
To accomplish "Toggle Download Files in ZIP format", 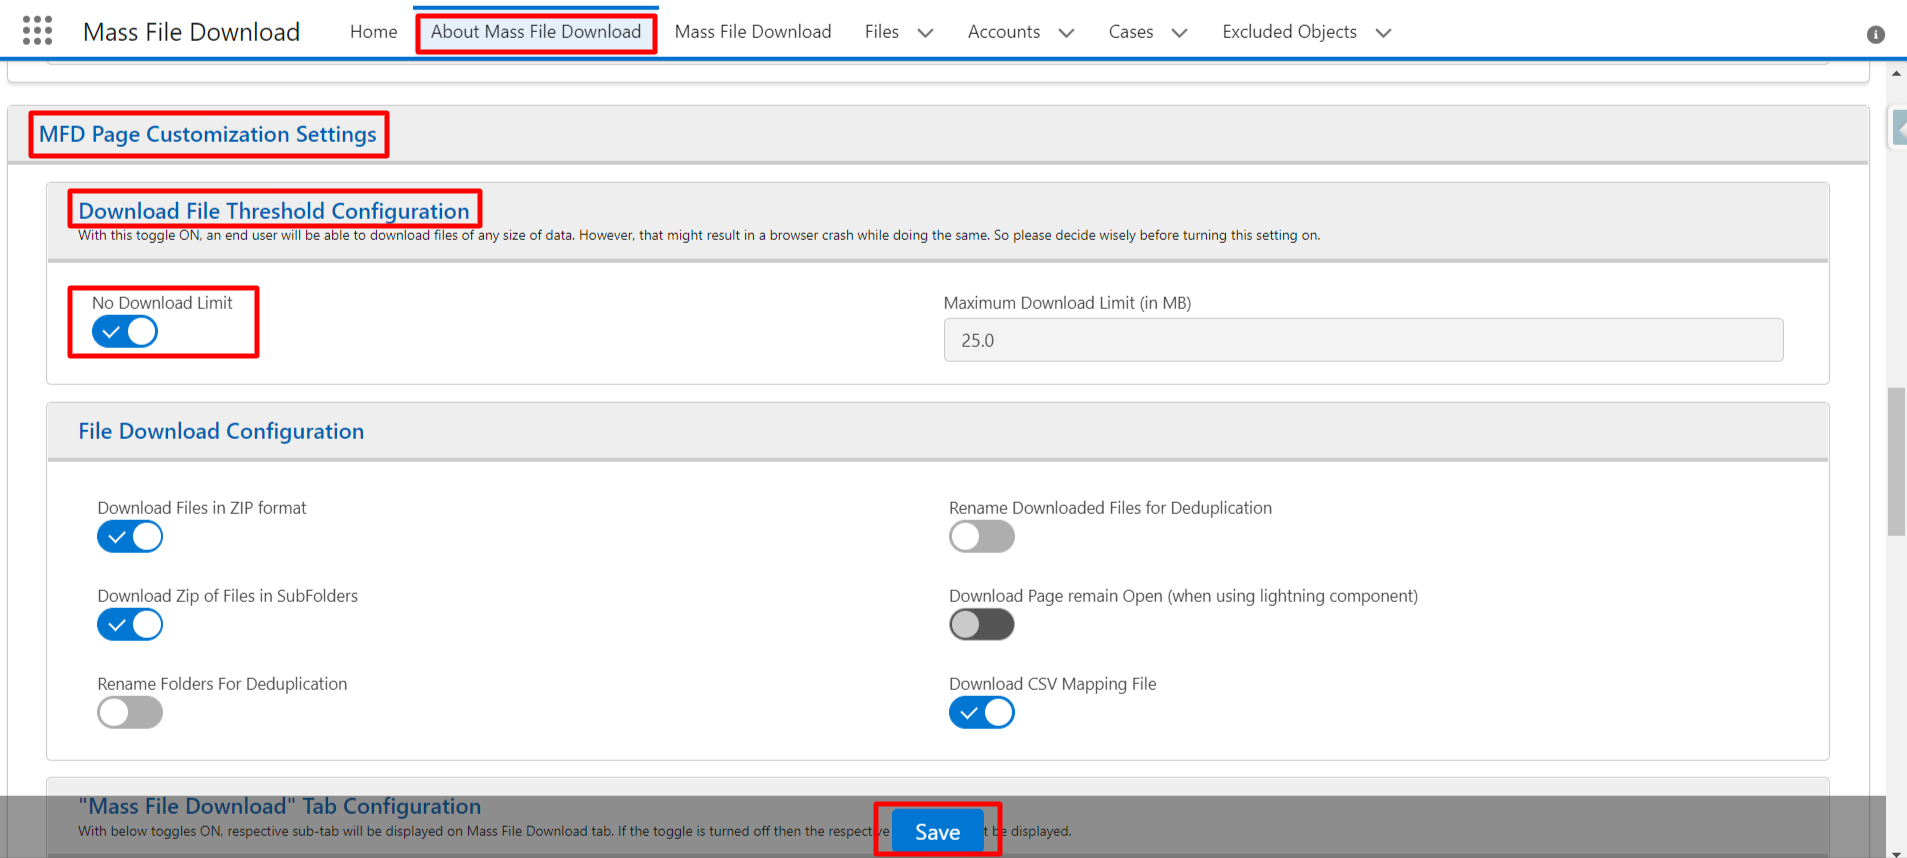I will point(130,537).
